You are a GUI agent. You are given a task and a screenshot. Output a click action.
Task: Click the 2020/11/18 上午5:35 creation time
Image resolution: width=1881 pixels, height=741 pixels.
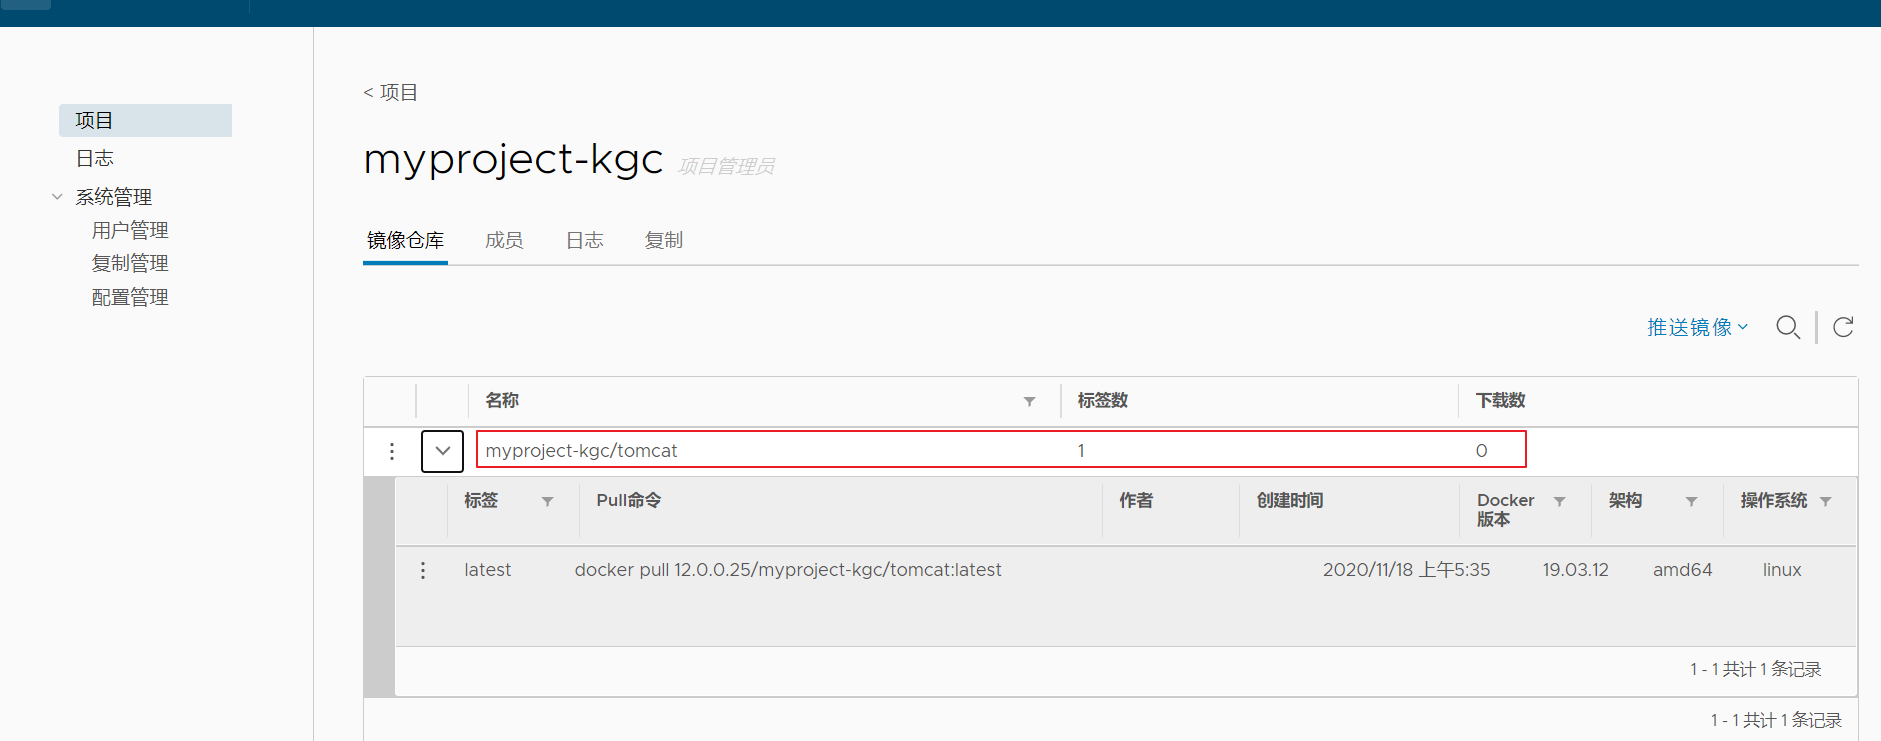[1406, 570]
